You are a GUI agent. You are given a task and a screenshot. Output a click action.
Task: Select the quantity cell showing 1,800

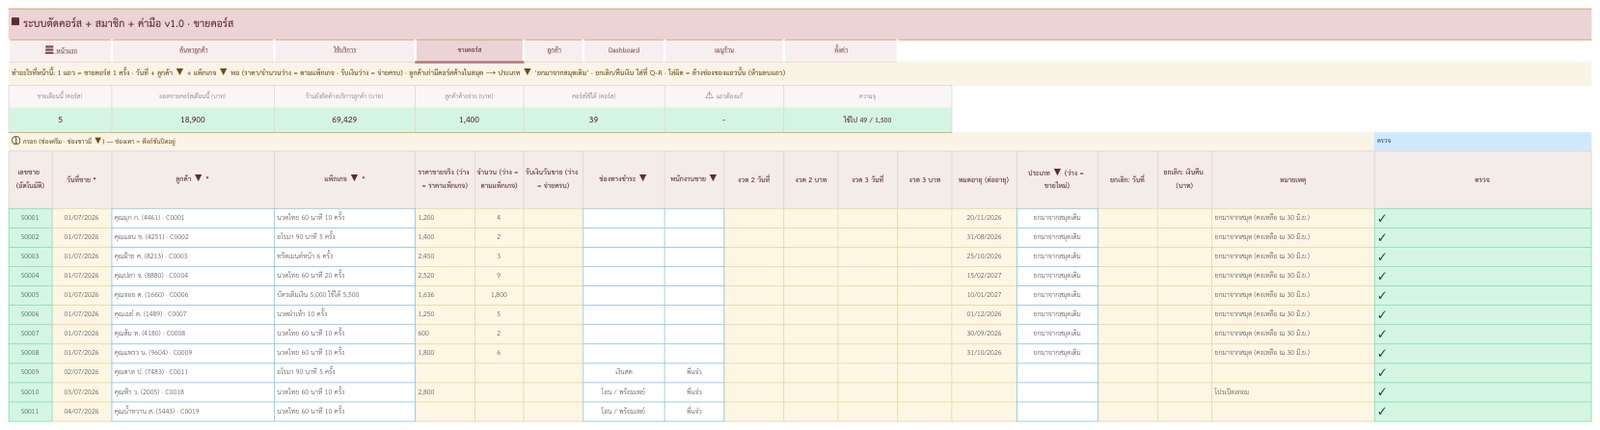tap(499, 295)
